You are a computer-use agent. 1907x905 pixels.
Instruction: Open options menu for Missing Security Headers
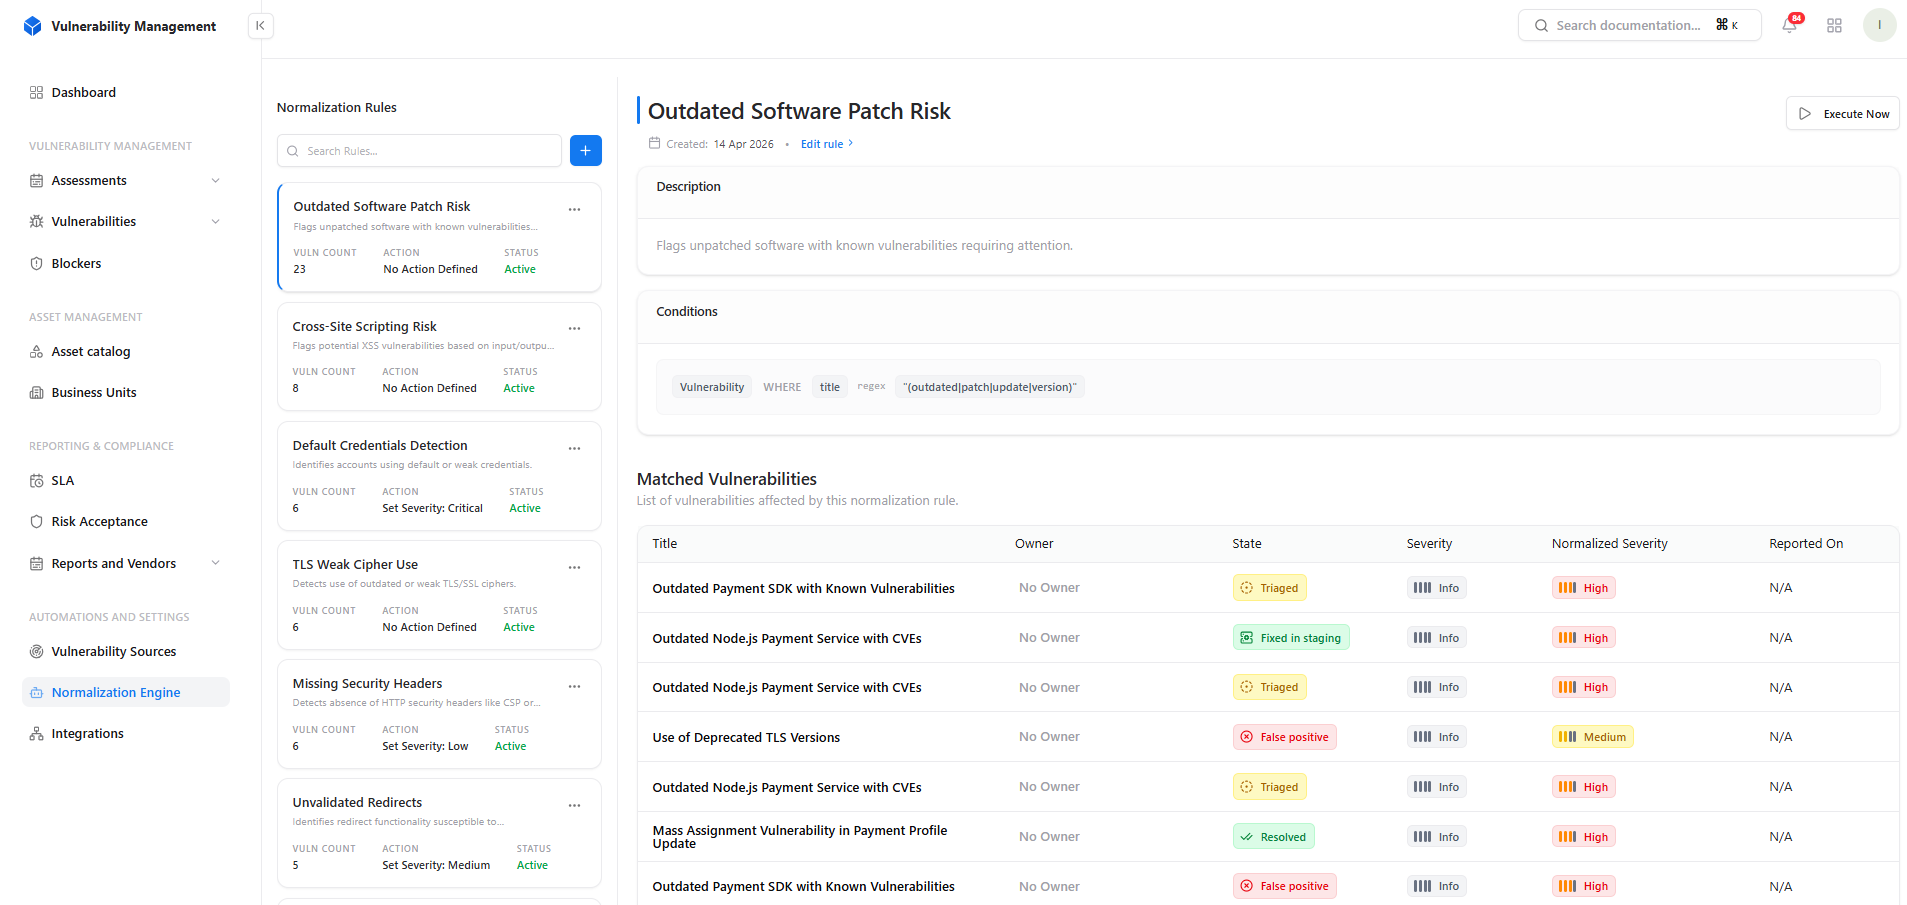(x=574, y=686)
